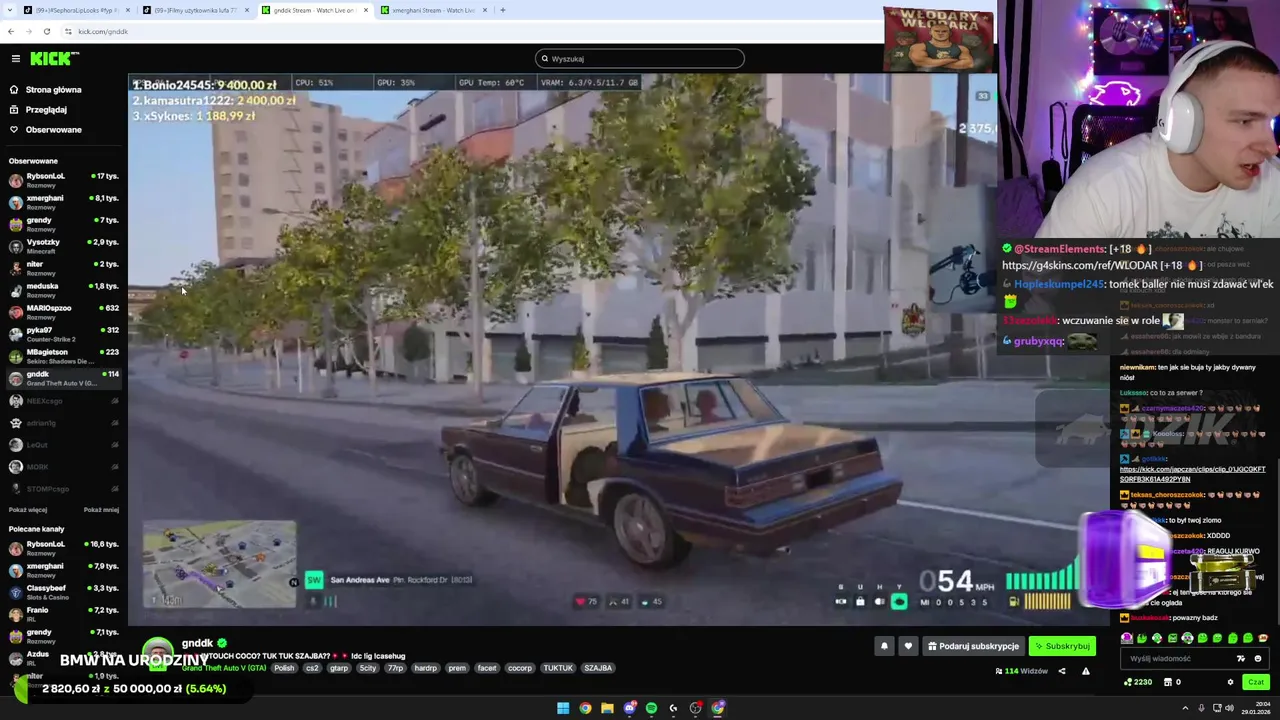This screenshot has height=720, width=1280.
Task: Select gnddk Grand Theft Auto channel row
Action: tap(63, 378)
